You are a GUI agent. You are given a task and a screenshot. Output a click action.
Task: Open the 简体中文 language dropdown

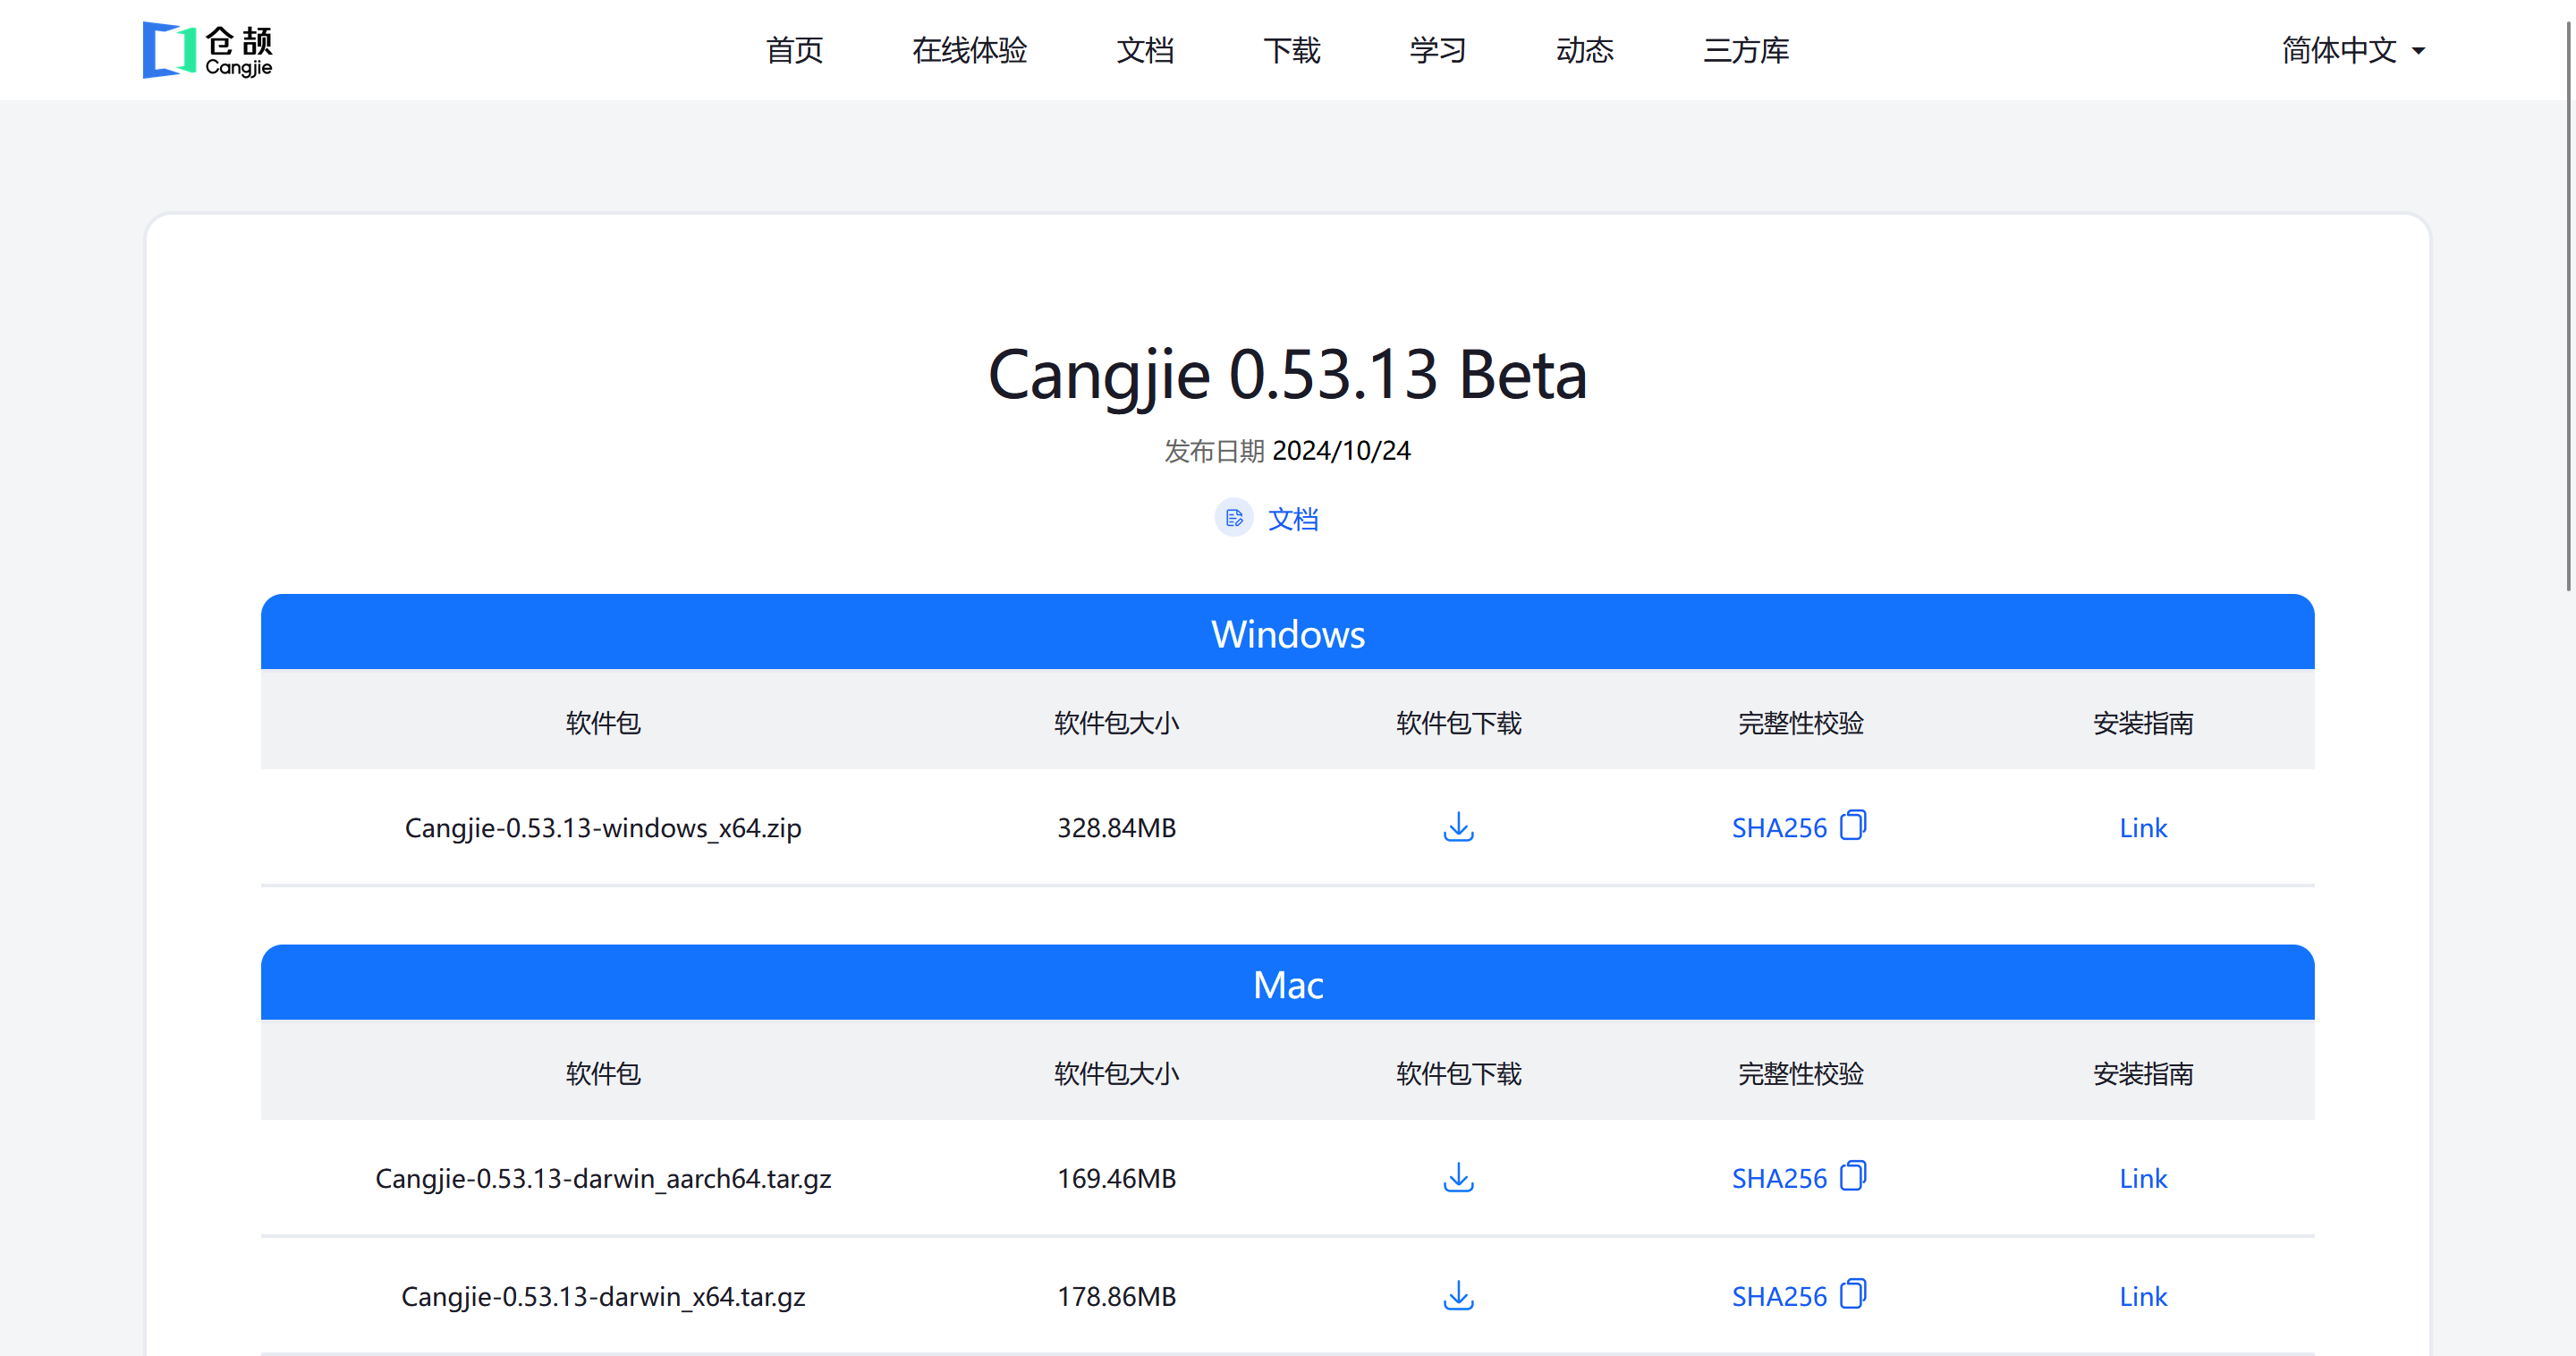(2352, 50)
